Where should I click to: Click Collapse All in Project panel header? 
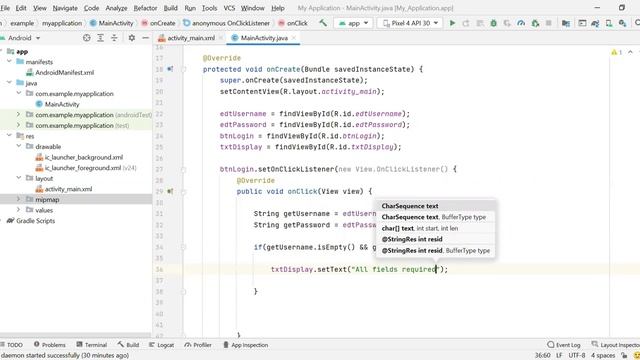(114, 38)
